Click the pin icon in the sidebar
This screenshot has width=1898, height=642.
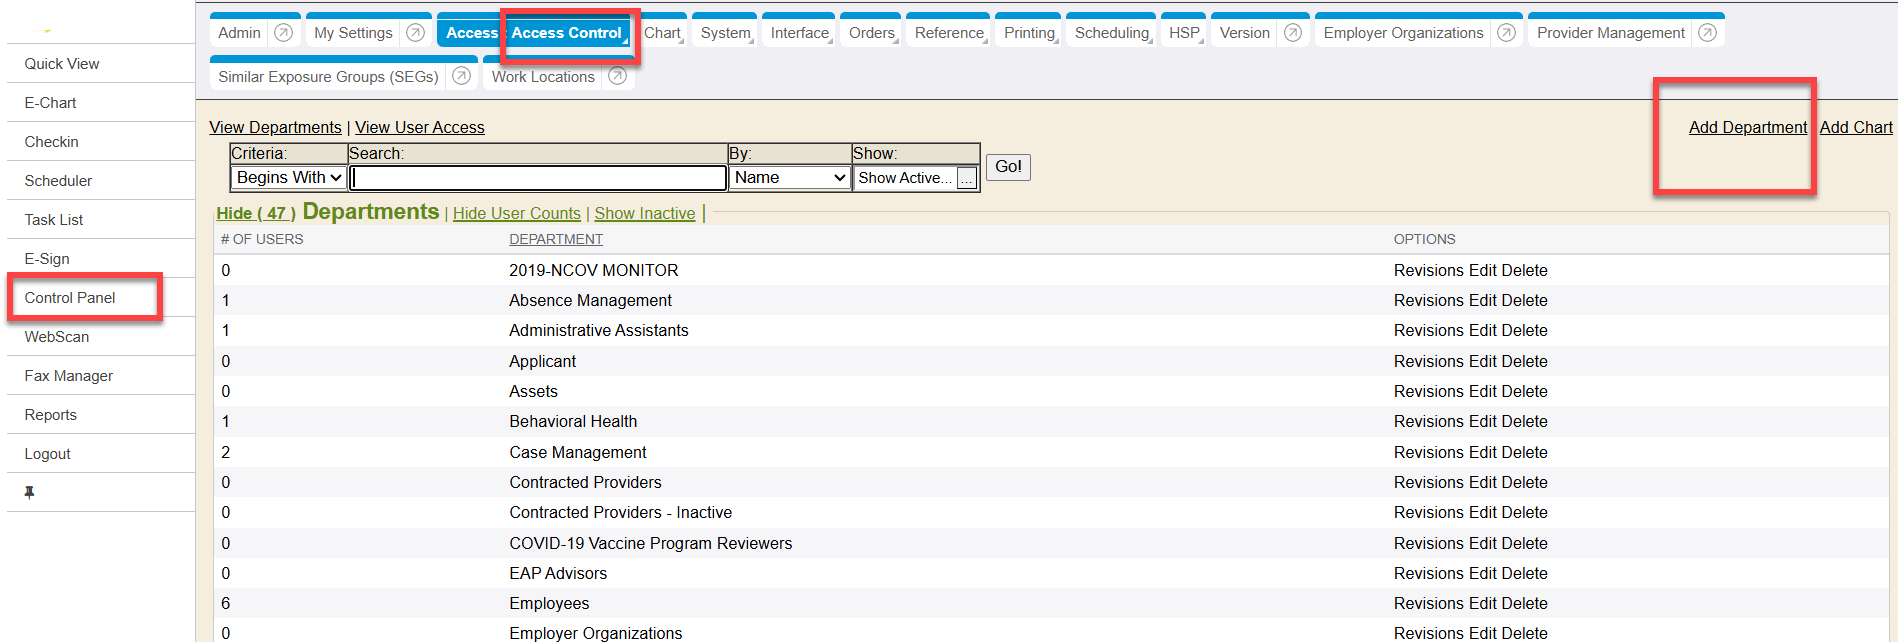click(30, 492)
